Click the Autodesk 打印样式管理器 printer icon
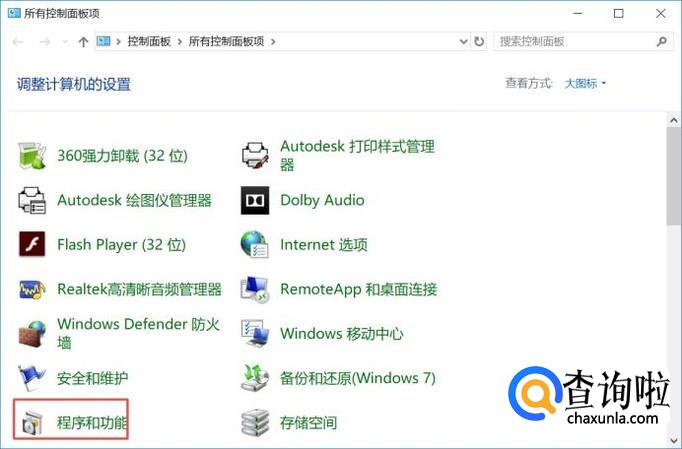This screenshot has height=449, width=682. (255, 155)
